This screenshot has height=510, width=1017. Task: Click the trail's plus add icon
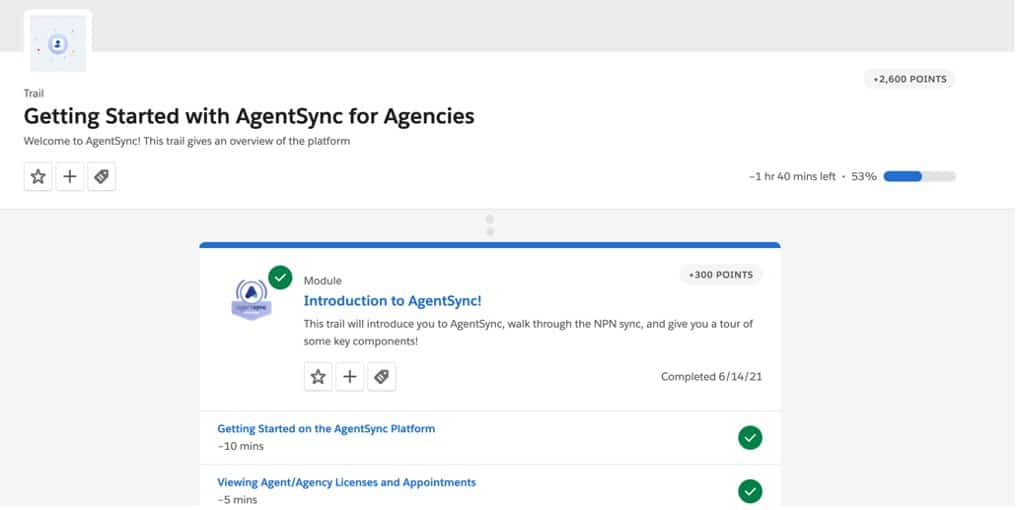(x=70, y=176)
